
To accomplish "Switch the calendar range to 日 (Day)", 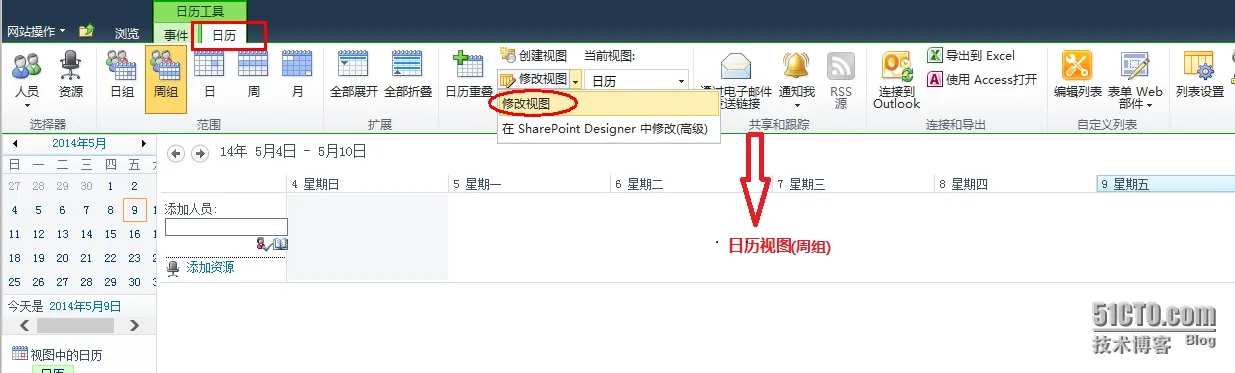I will [x=209, y=74].
